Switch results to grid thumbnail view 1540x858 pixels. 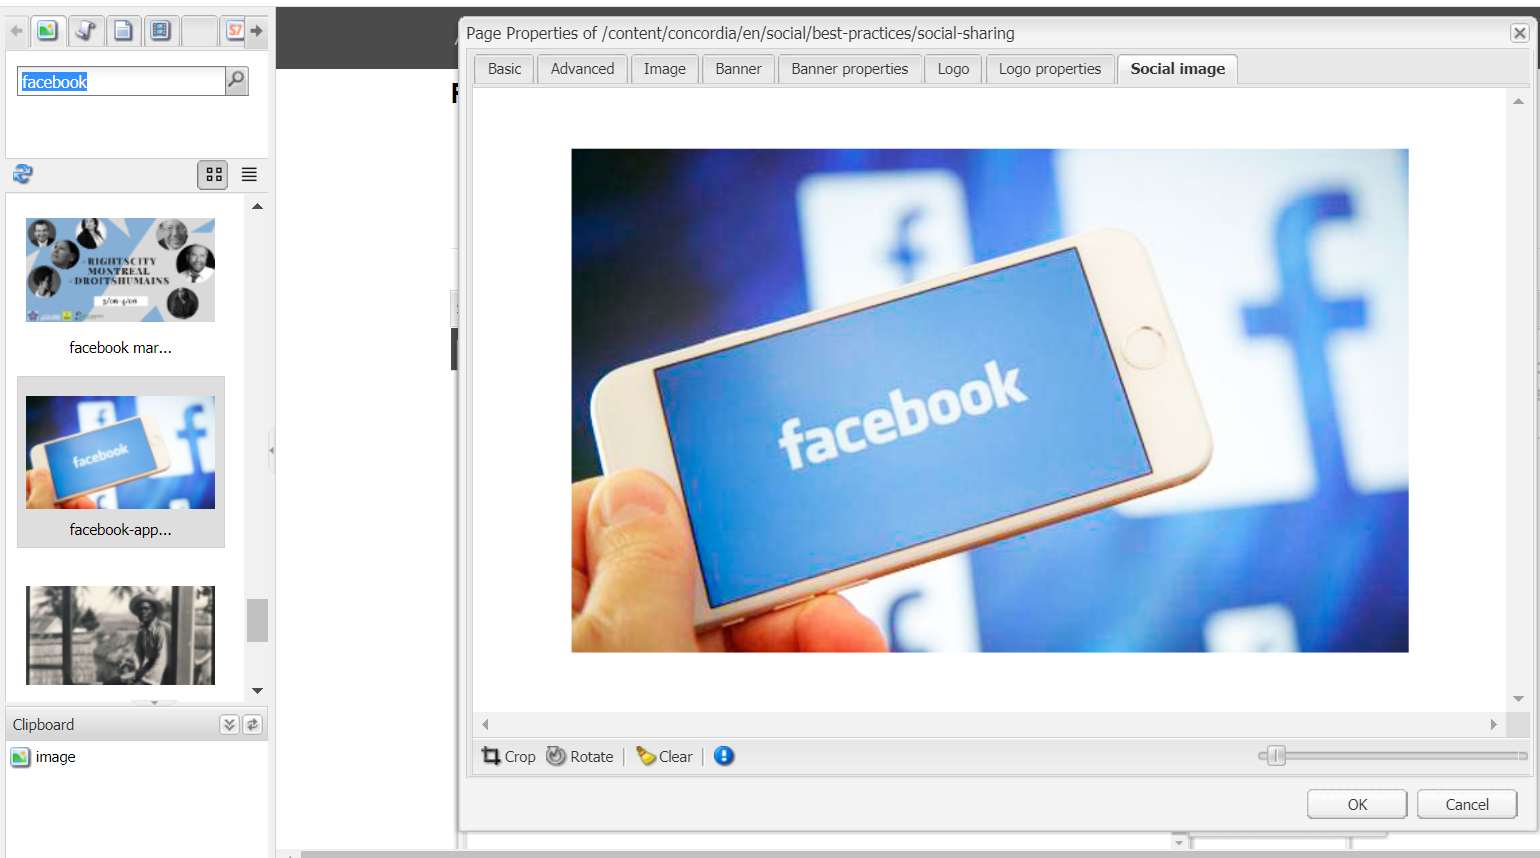point(214,175)
